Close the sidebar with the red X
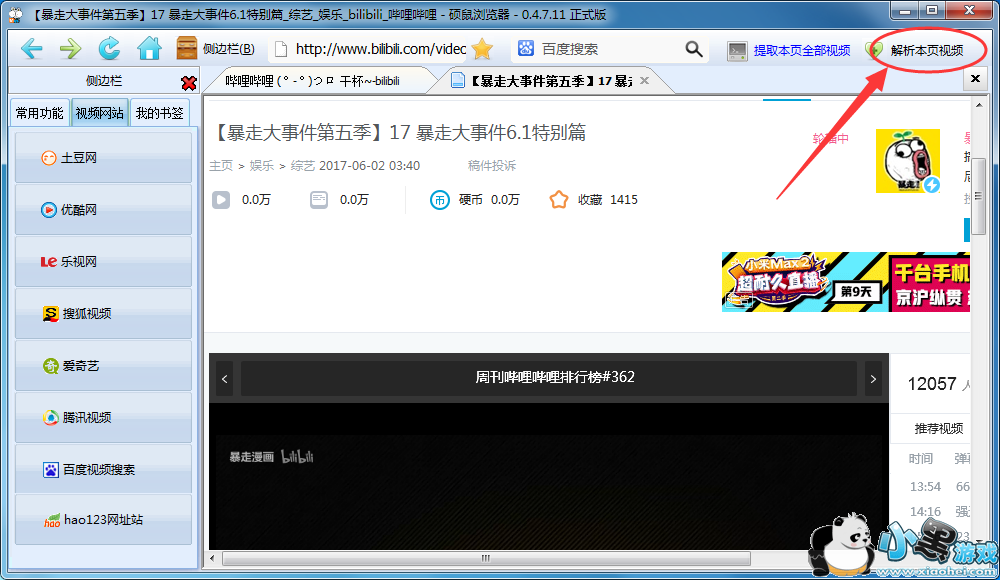The width and height of the screenshot is (1000, 580). coord(189,83)
